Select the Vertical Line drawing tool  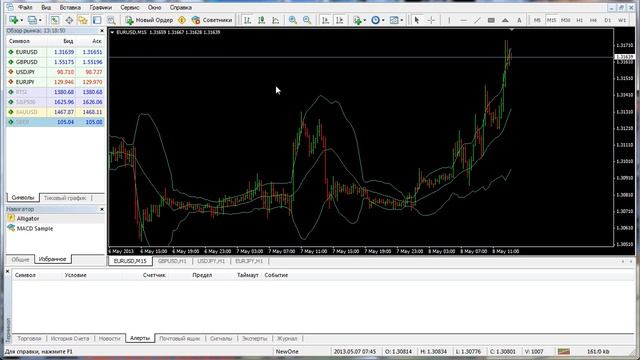pyautogui.click(x=449, y=20)
